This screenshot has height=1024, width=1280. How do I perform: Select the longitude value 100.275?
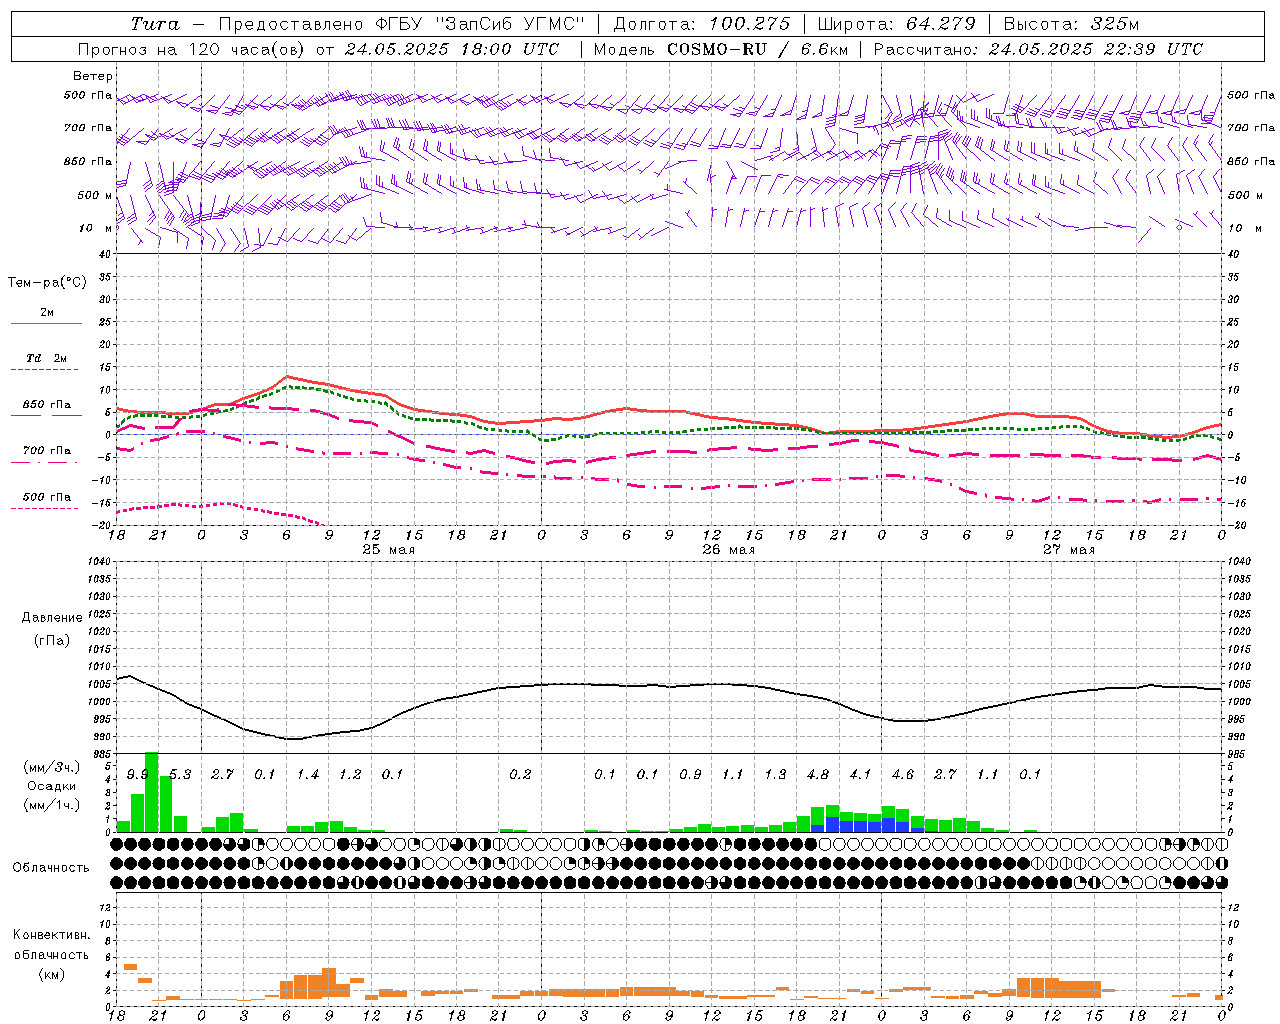pos(749,24)
